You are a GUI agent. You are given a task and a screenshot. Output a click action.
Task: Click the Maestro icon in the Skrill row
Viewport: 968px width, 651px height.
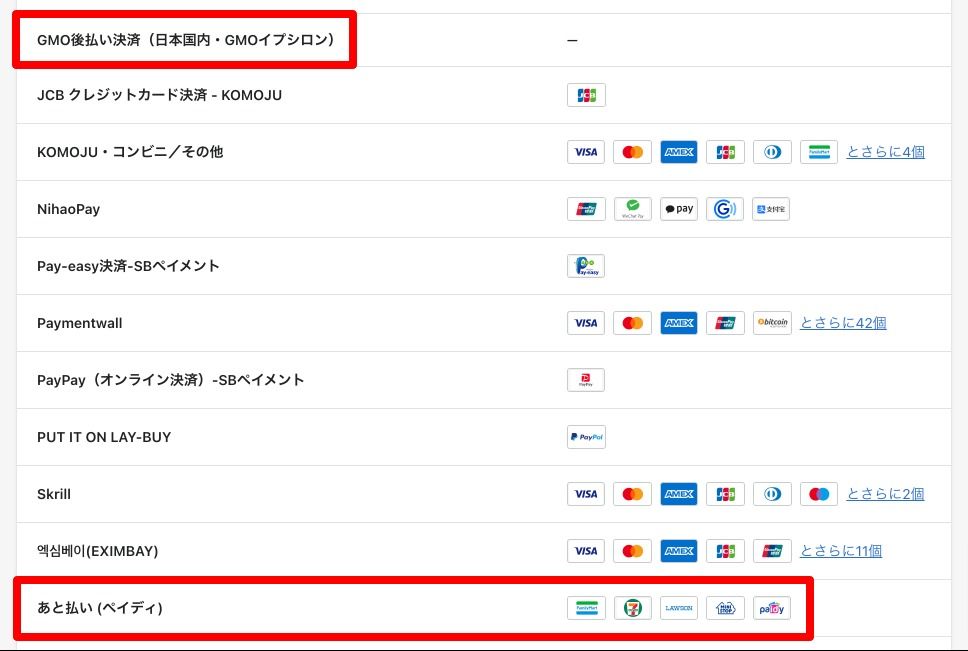coord(819,494)
